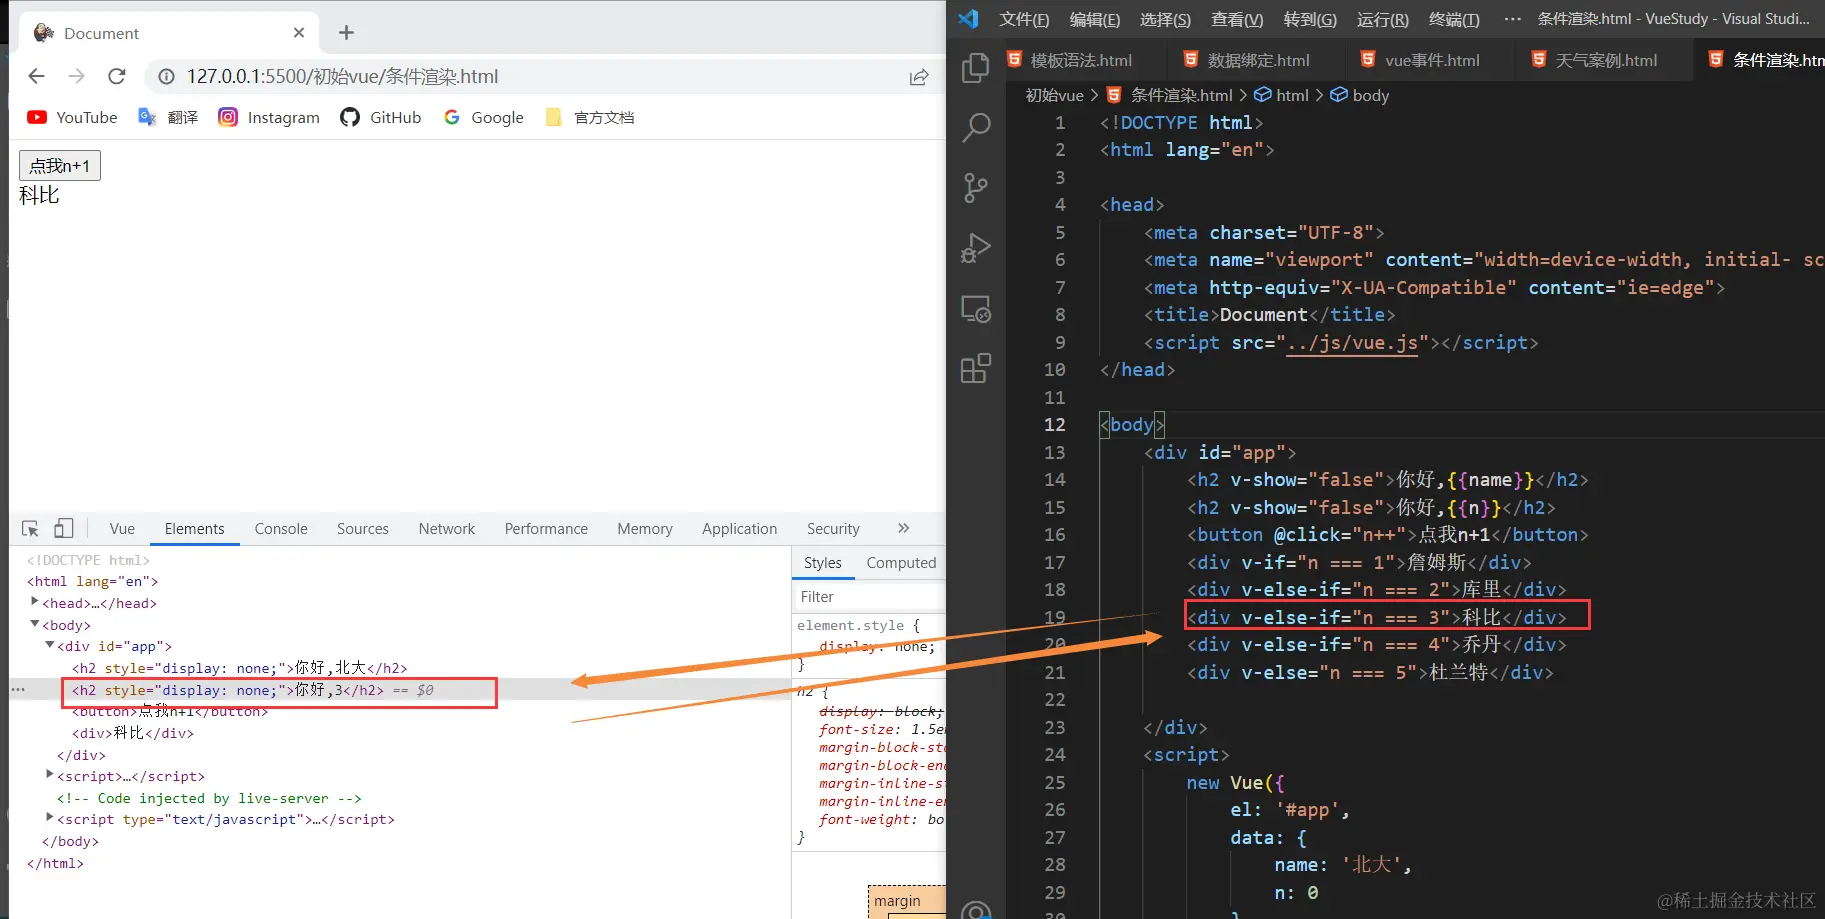The width and height of the screenshot is (1825, 919).
Task: Click the browser address bar URL
Action: [342, 76]
